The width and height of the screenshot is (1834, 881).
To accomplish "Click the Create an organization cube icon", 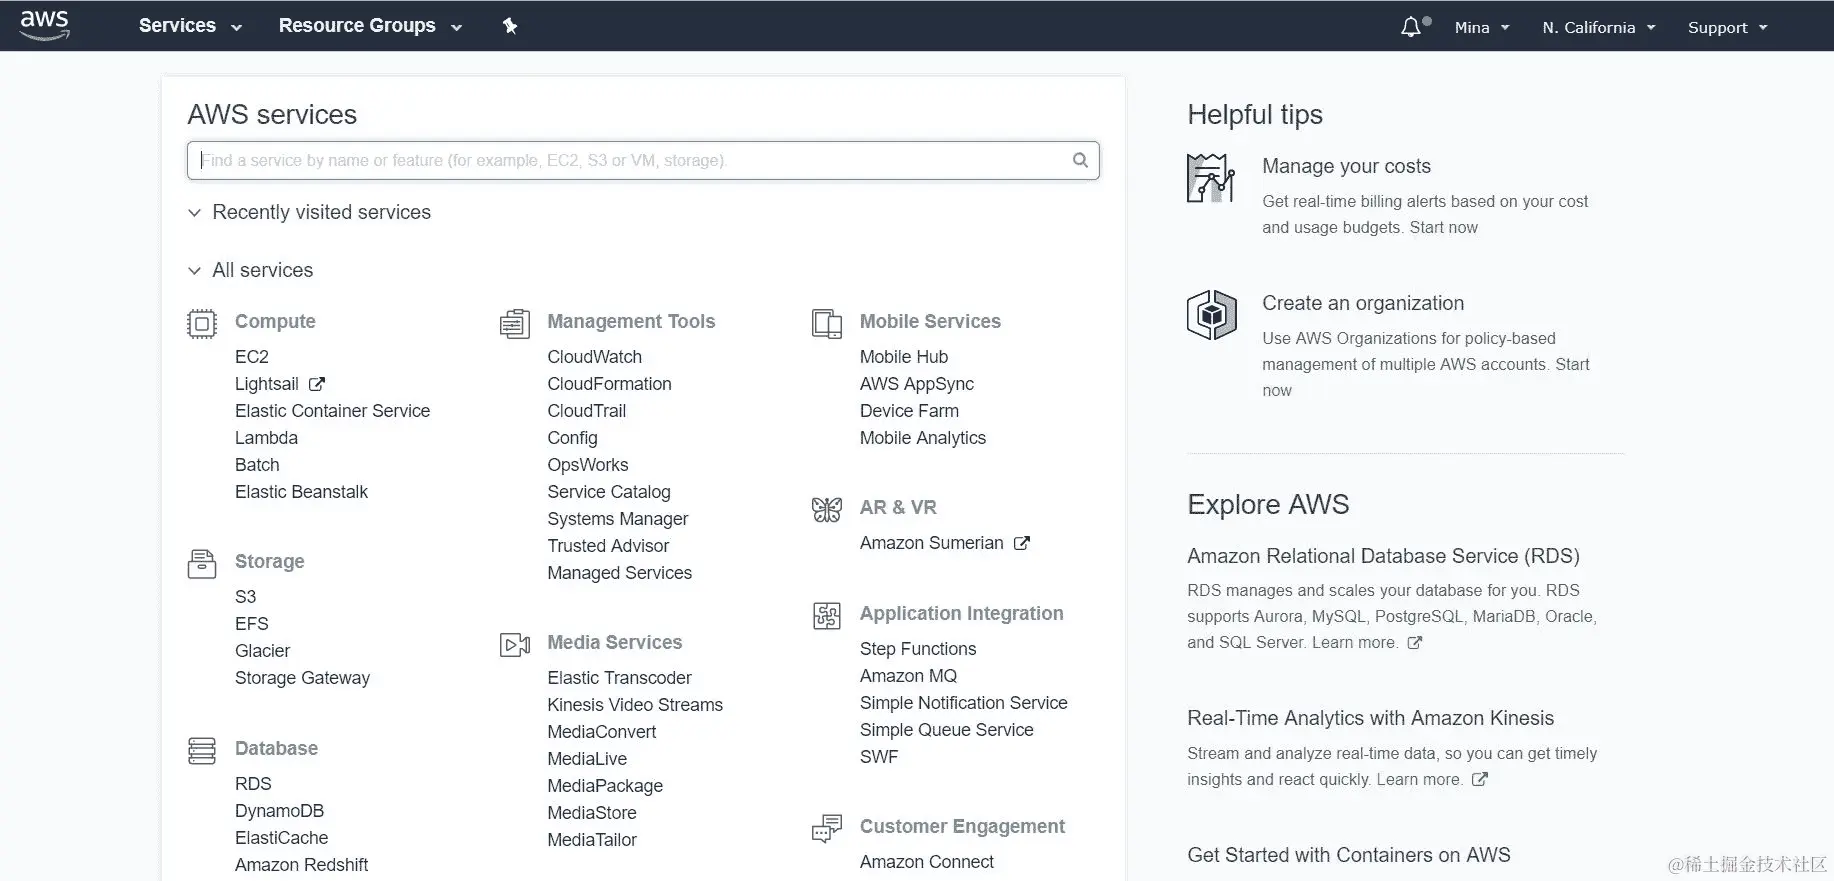I will pyautogui.click(x=1212, y=315).
